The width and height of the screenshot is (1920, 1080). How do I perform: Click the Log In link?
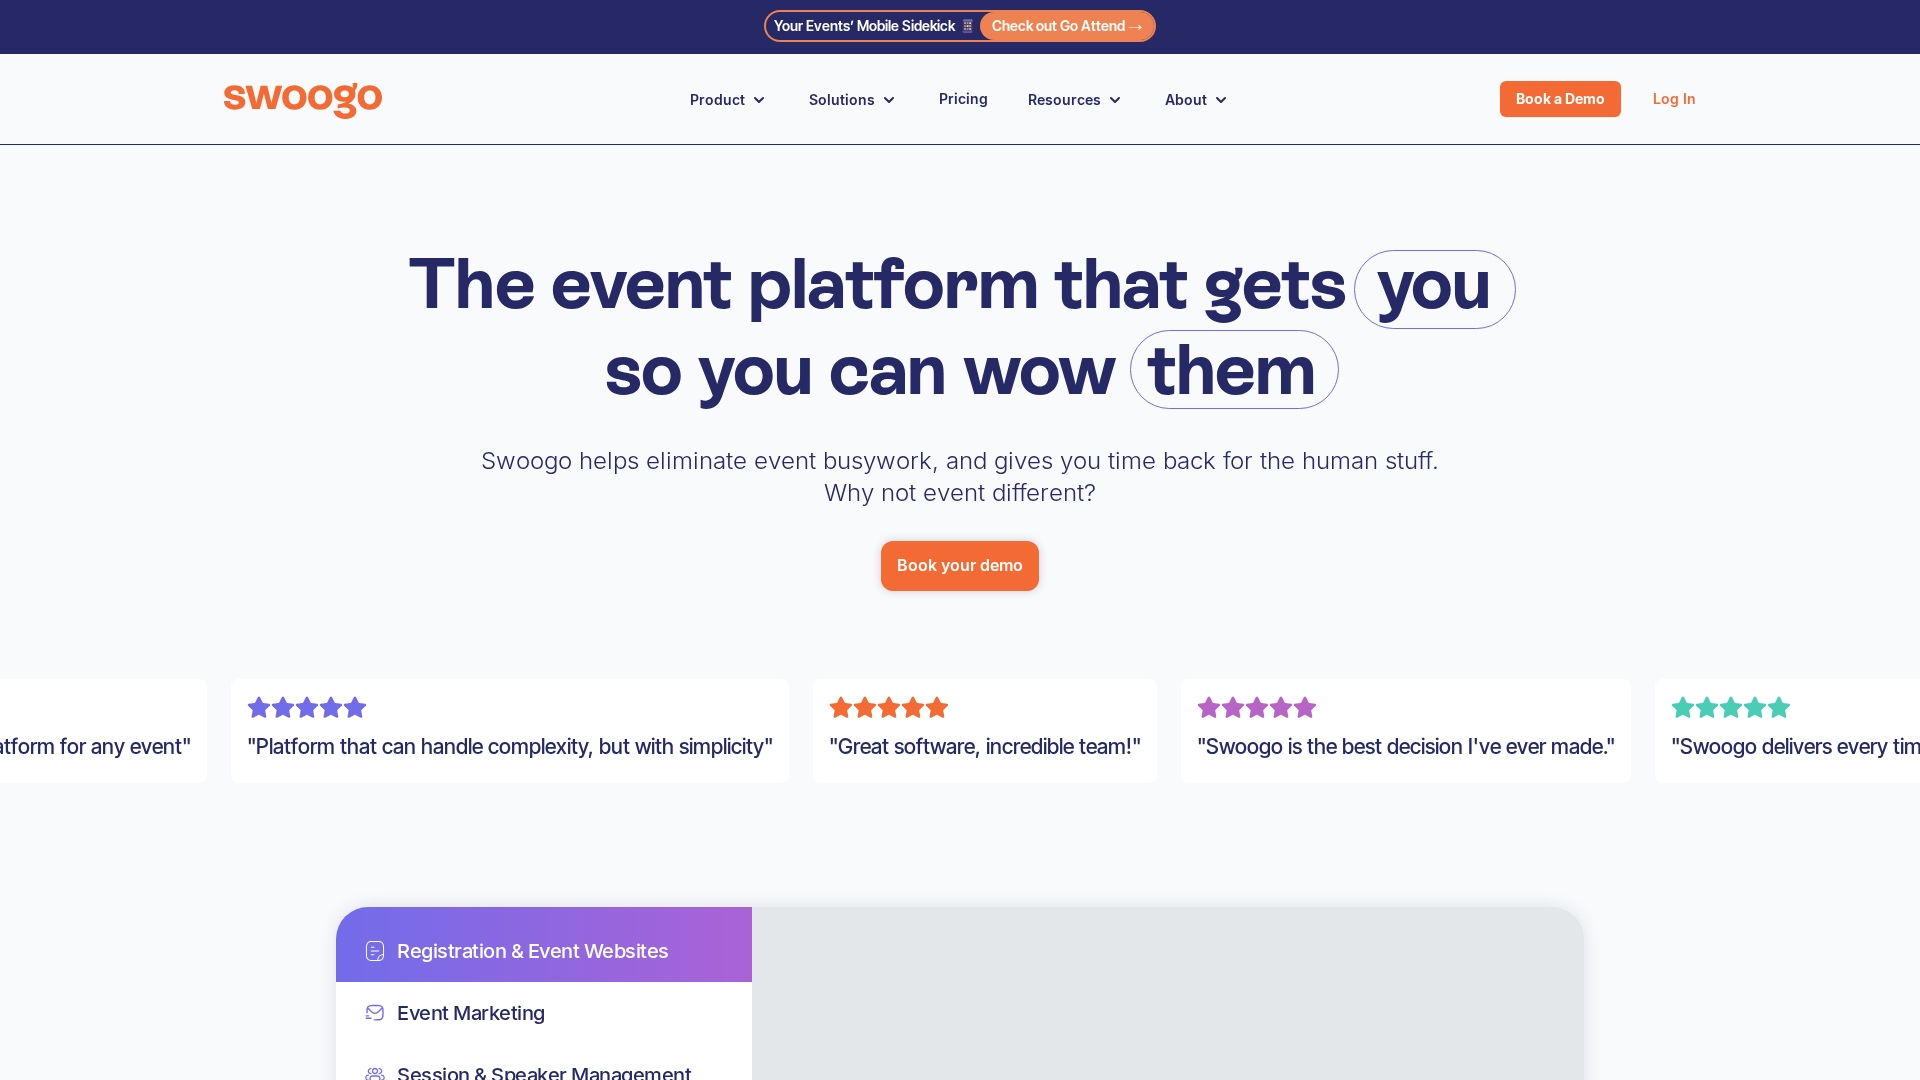point(1673,99)
